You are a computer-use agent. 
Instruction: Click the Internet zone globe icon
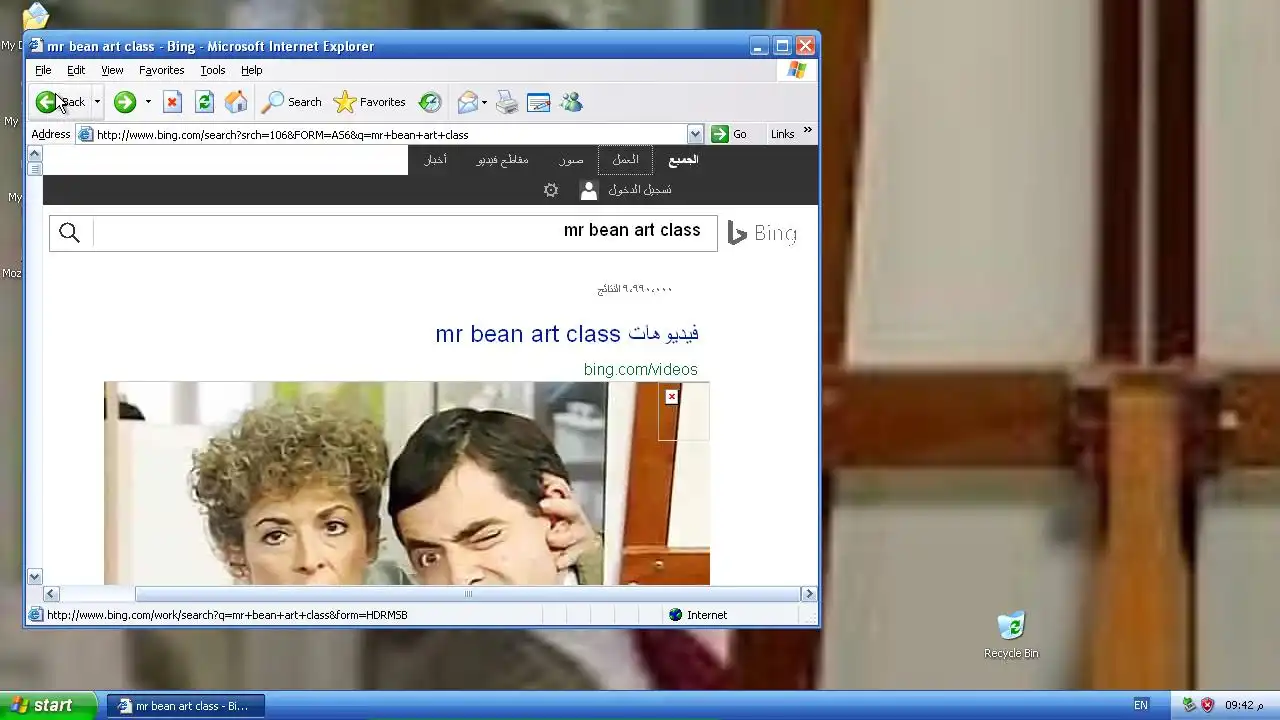[x=675, y=615]
